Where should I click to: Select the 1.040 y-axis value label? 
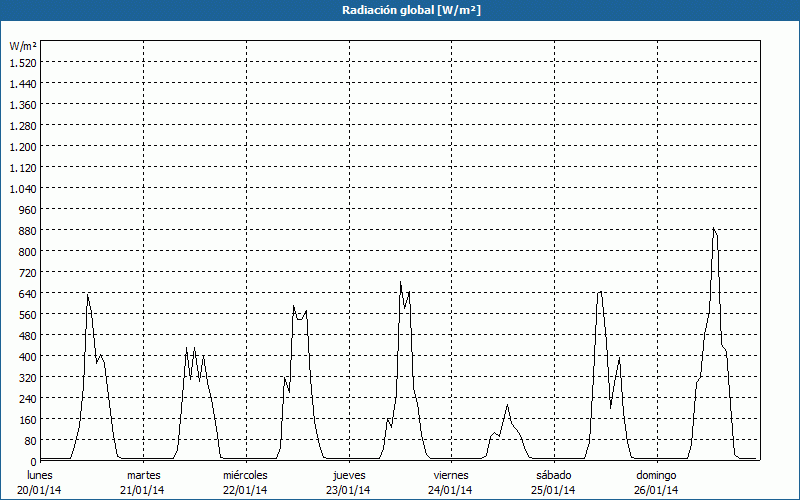click(23, 189)
